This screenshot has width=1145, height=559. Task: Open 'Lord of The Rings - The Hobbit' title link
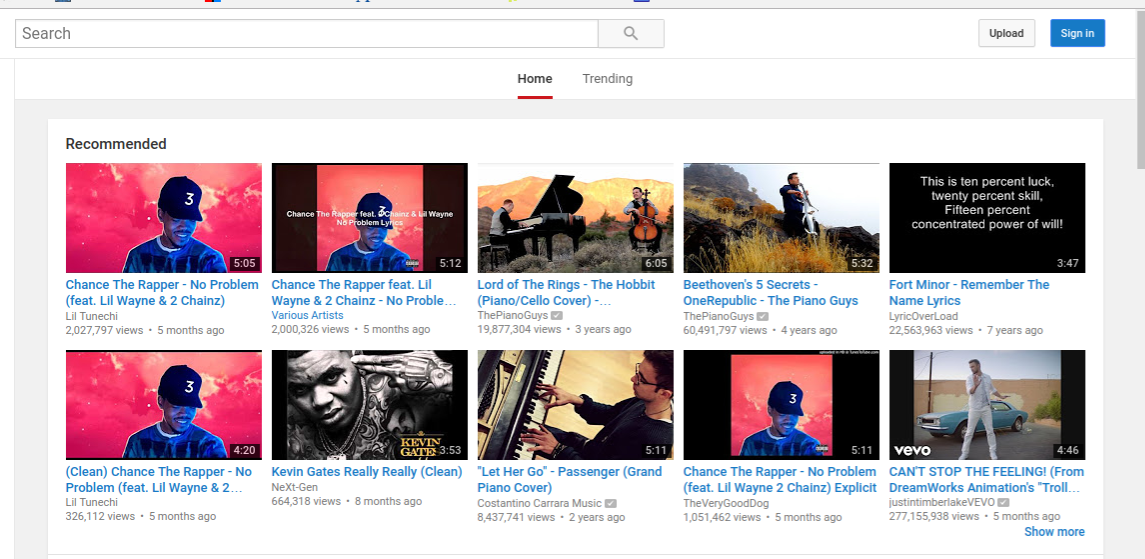click(566, 293)
